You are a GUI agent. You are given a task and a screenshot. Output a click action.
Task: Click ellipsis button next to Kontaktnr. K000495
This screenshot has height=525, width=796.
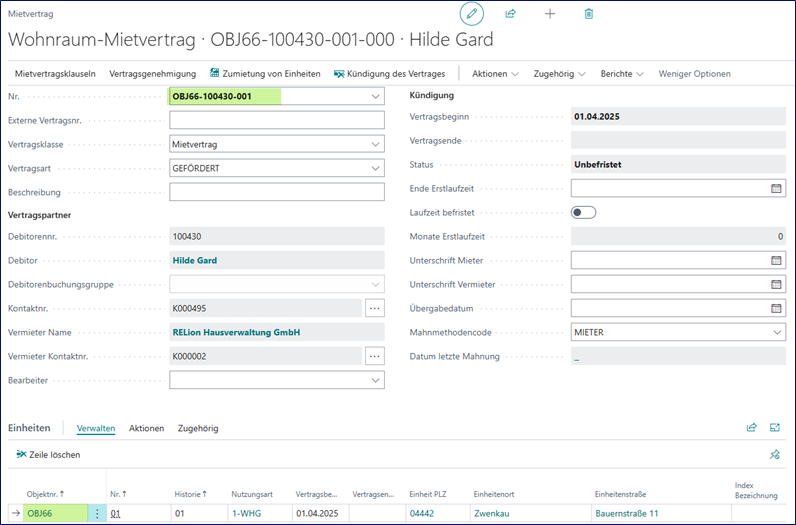pyautogui.click(x=375, y=308)
